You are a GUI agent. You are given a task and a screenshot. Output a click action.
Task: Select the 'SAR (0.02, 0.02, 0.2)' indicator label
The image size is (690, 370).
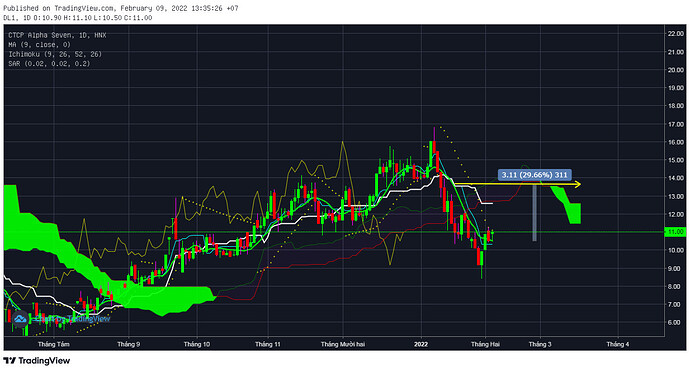49,64
